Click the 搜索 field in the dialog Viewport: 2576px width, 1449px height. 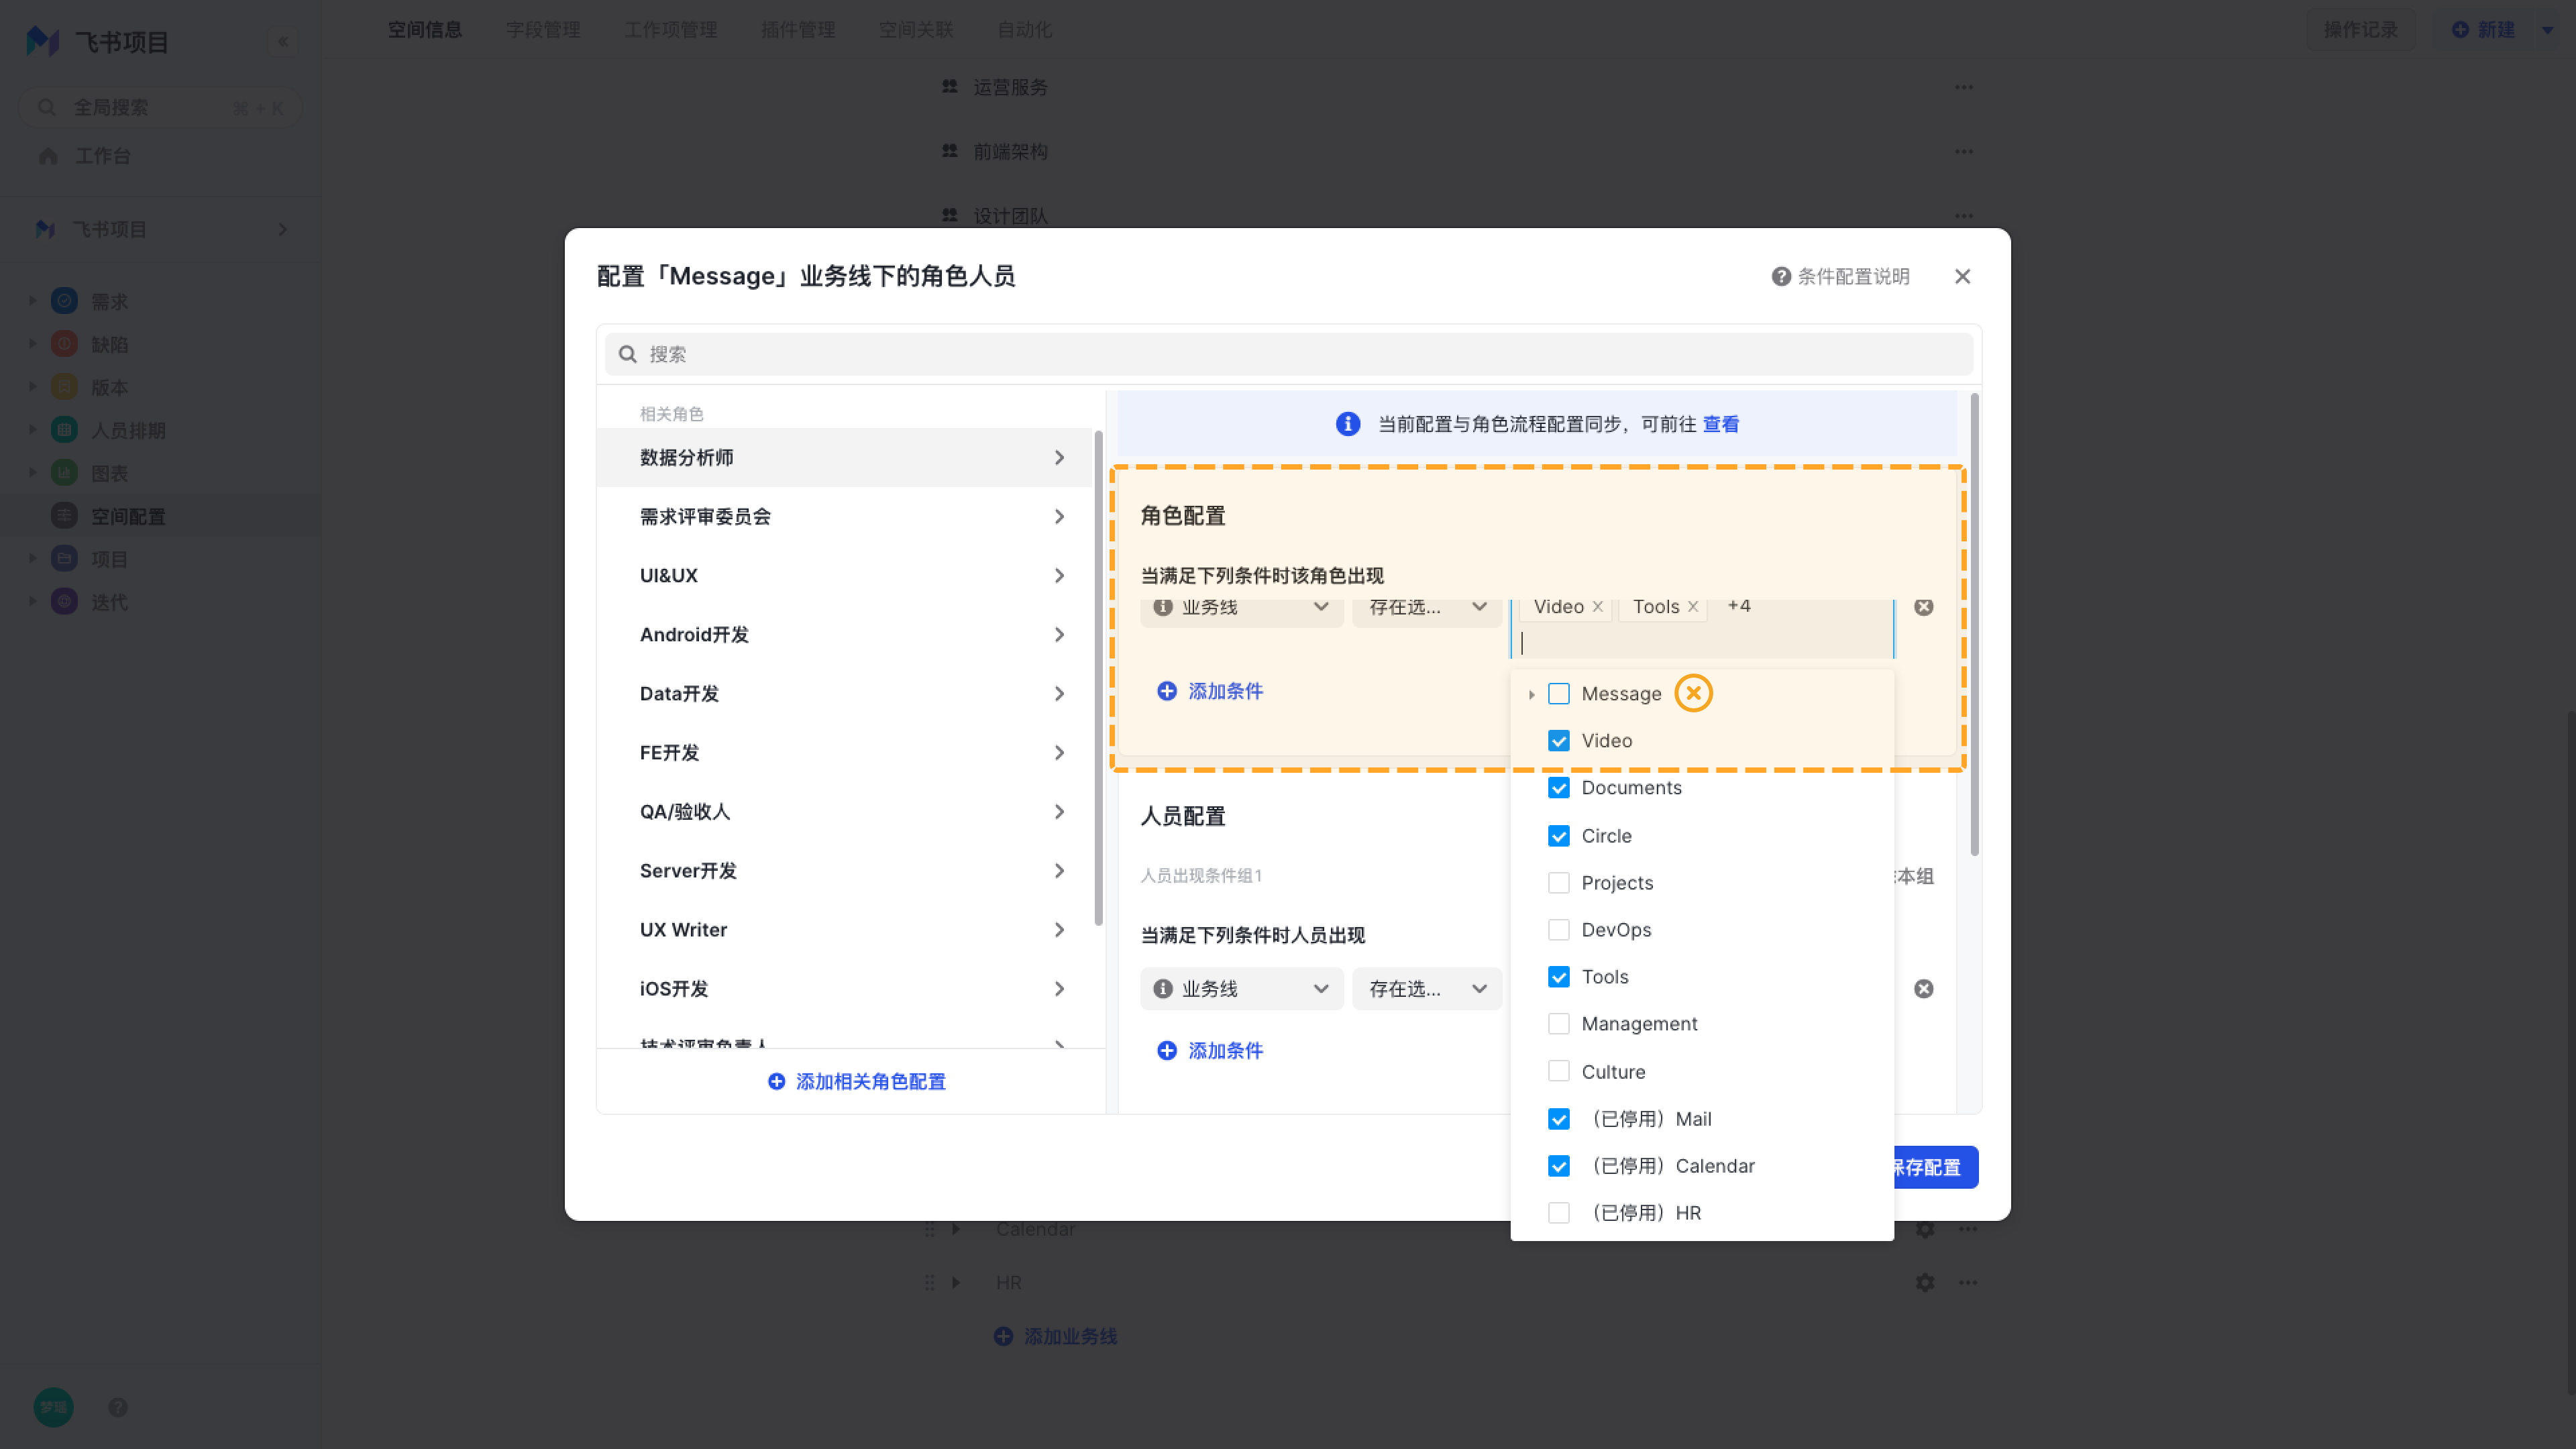click(1288, 354)
